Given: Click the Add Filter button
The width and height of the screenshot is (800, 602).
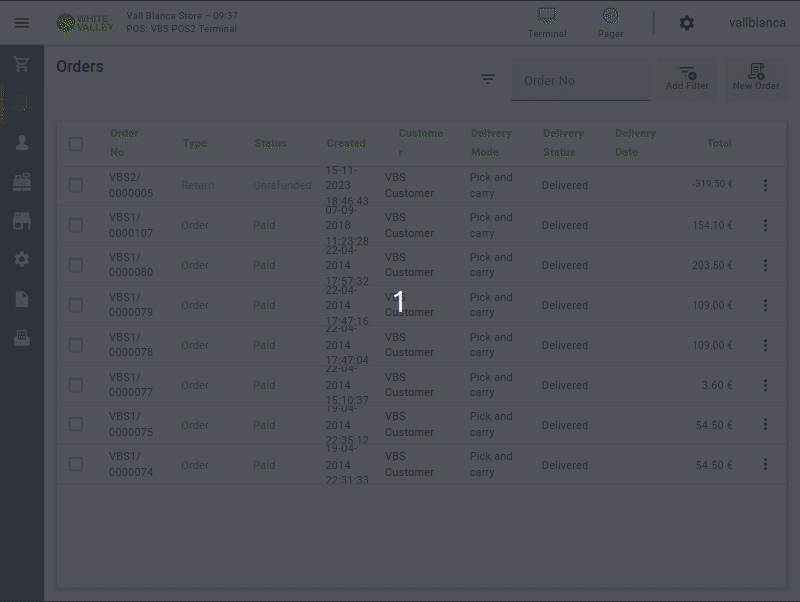Looking at the screenshot, I should pos(687,78).
